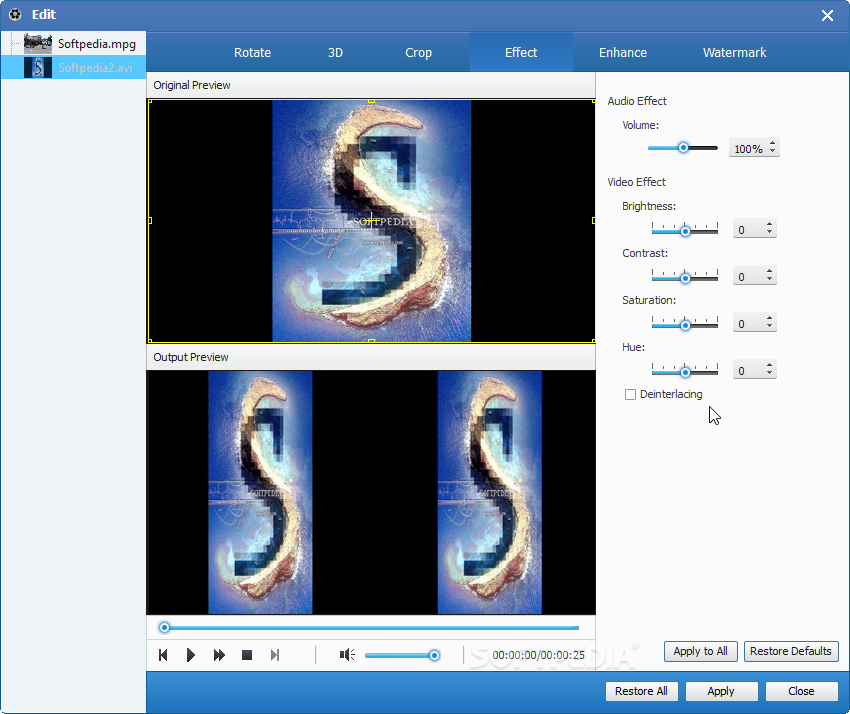Screen dimensions: 850x714
Task: Open the Enhance tab
Action: pos(622,53)
